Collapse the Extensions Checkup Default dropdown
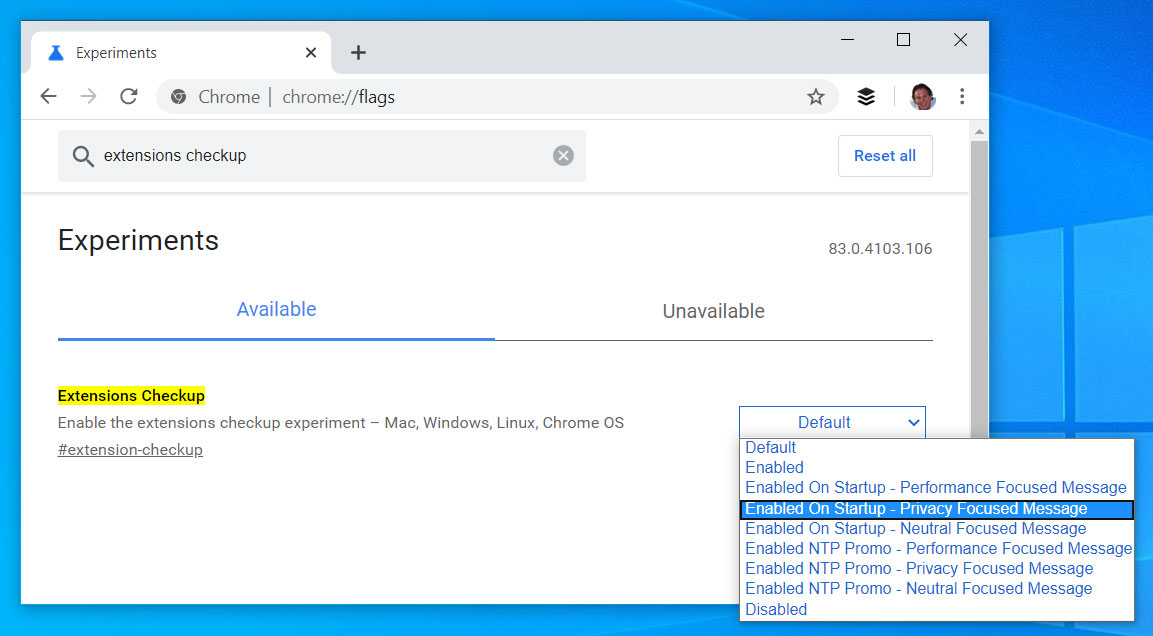The image size is (1153, 636). point(832,422)
